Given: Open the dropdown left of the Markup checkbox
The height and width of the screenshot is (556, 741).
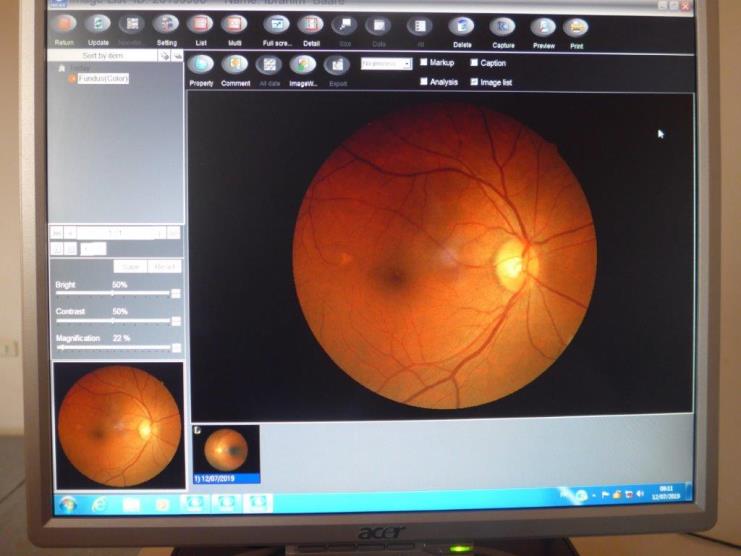Looking at the screenshot, I should [386, 64].
